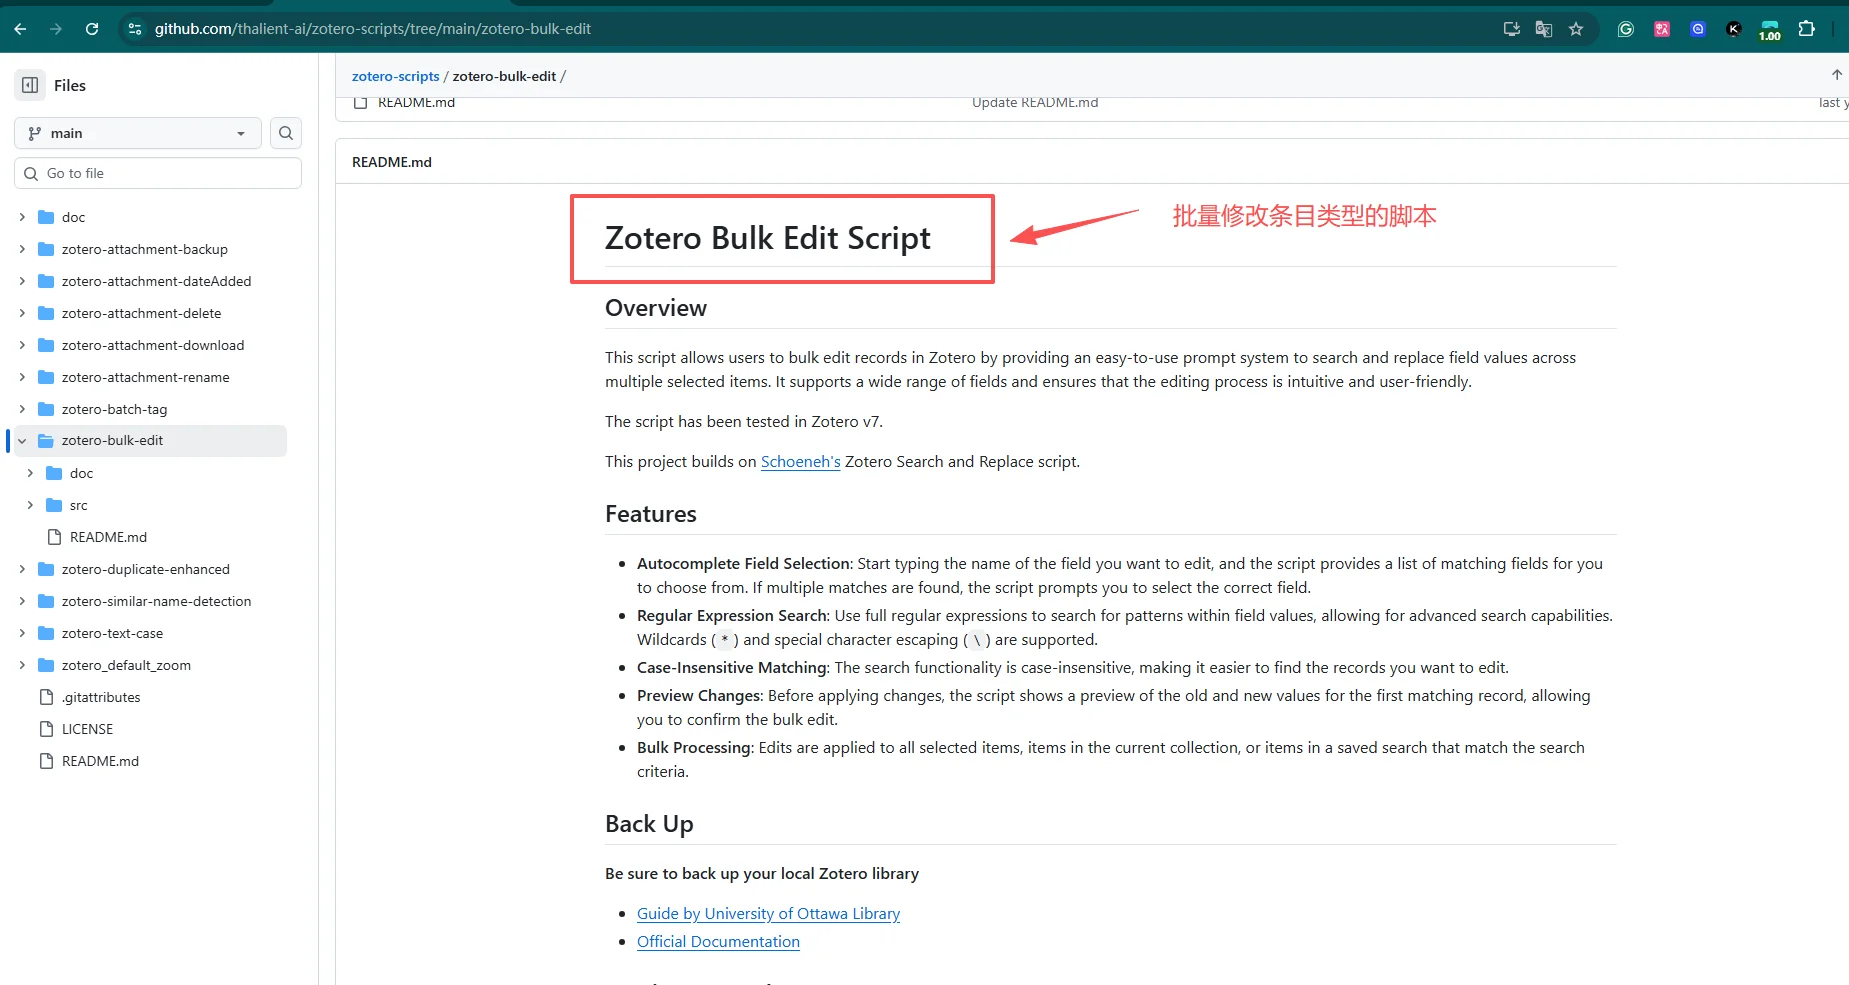This screenshot has height=985, width=1849.
Task: Open the Chrome extensions puzzle menu
Action: pos(1807,29)
